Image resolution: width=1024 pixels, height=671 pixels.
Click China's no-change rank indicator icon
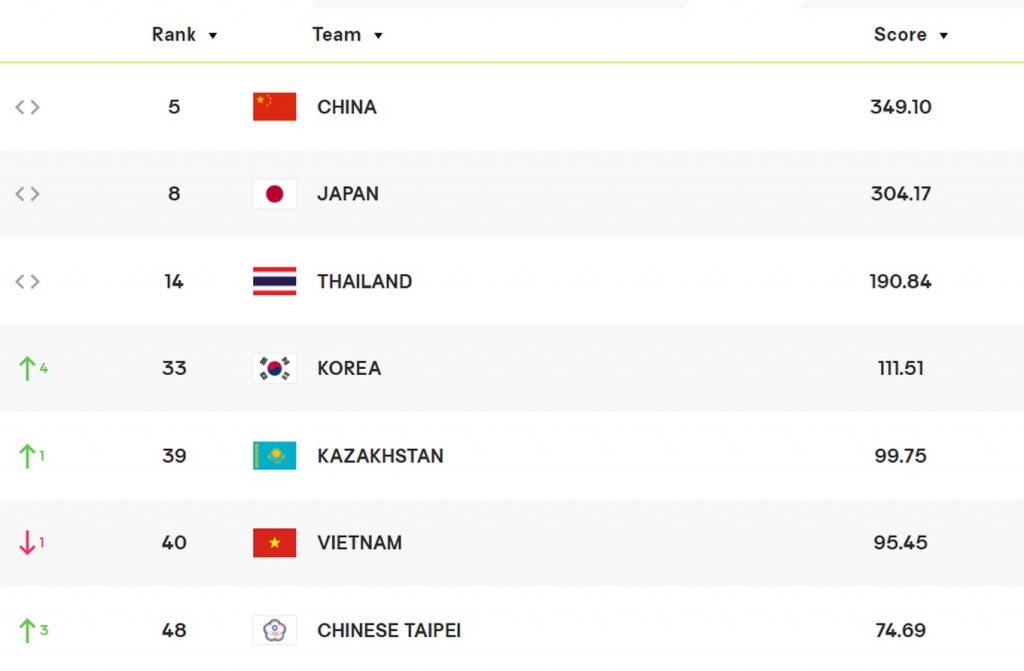tap(27, 107)
